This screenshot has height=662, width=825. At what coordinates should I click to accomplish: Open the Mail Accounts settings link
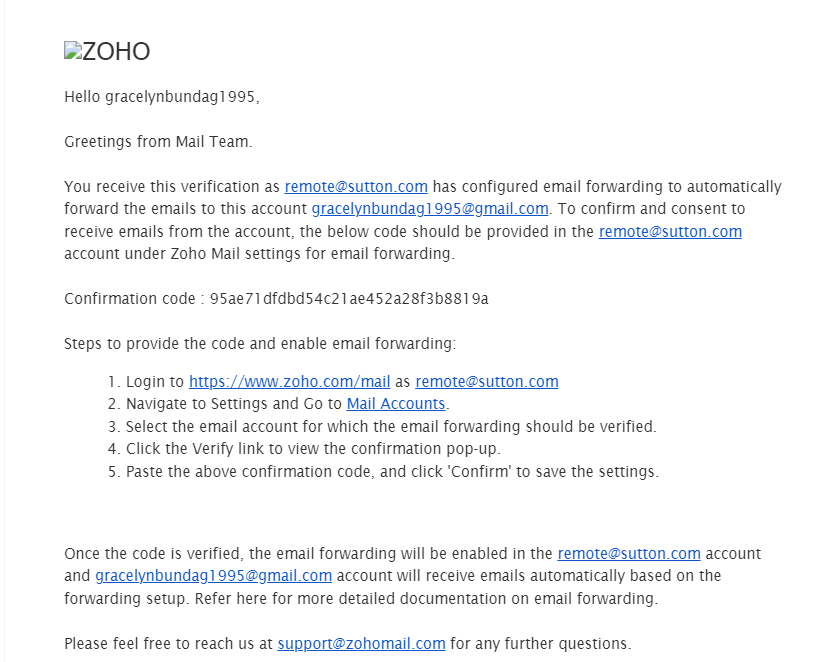coord(396,404)
